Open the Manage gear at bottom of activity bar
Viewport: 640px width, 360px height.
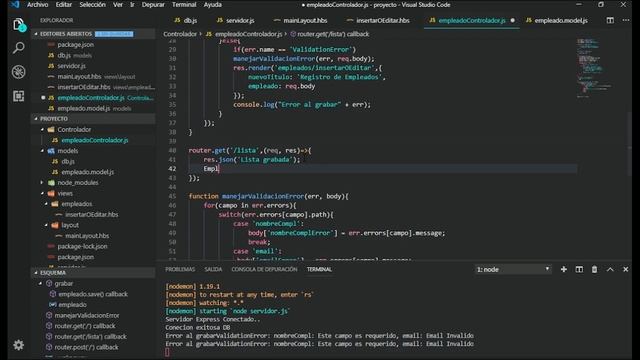(x=18, y=345)
